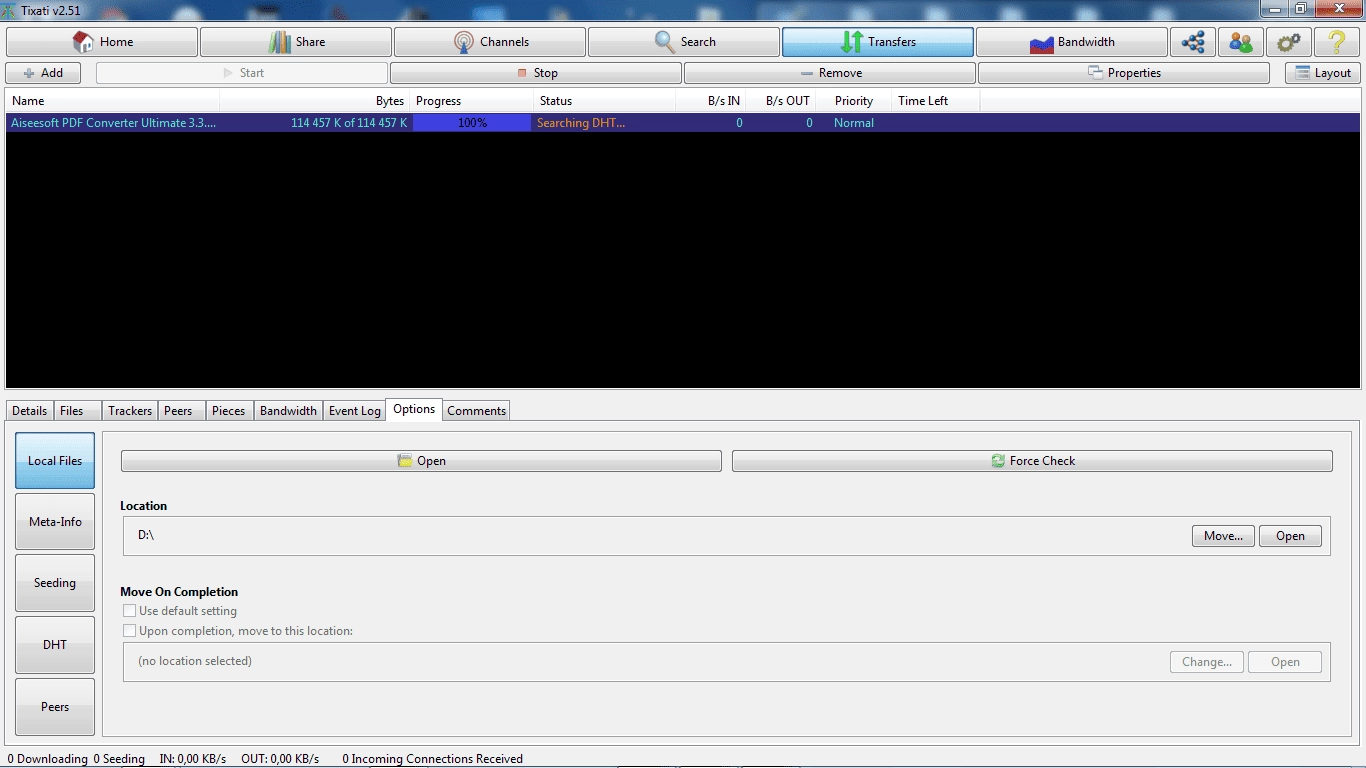Viewport: 1366px width, 768px height.
Task: Open settings with the gears icon
Action: click(x=1288, y=42)
